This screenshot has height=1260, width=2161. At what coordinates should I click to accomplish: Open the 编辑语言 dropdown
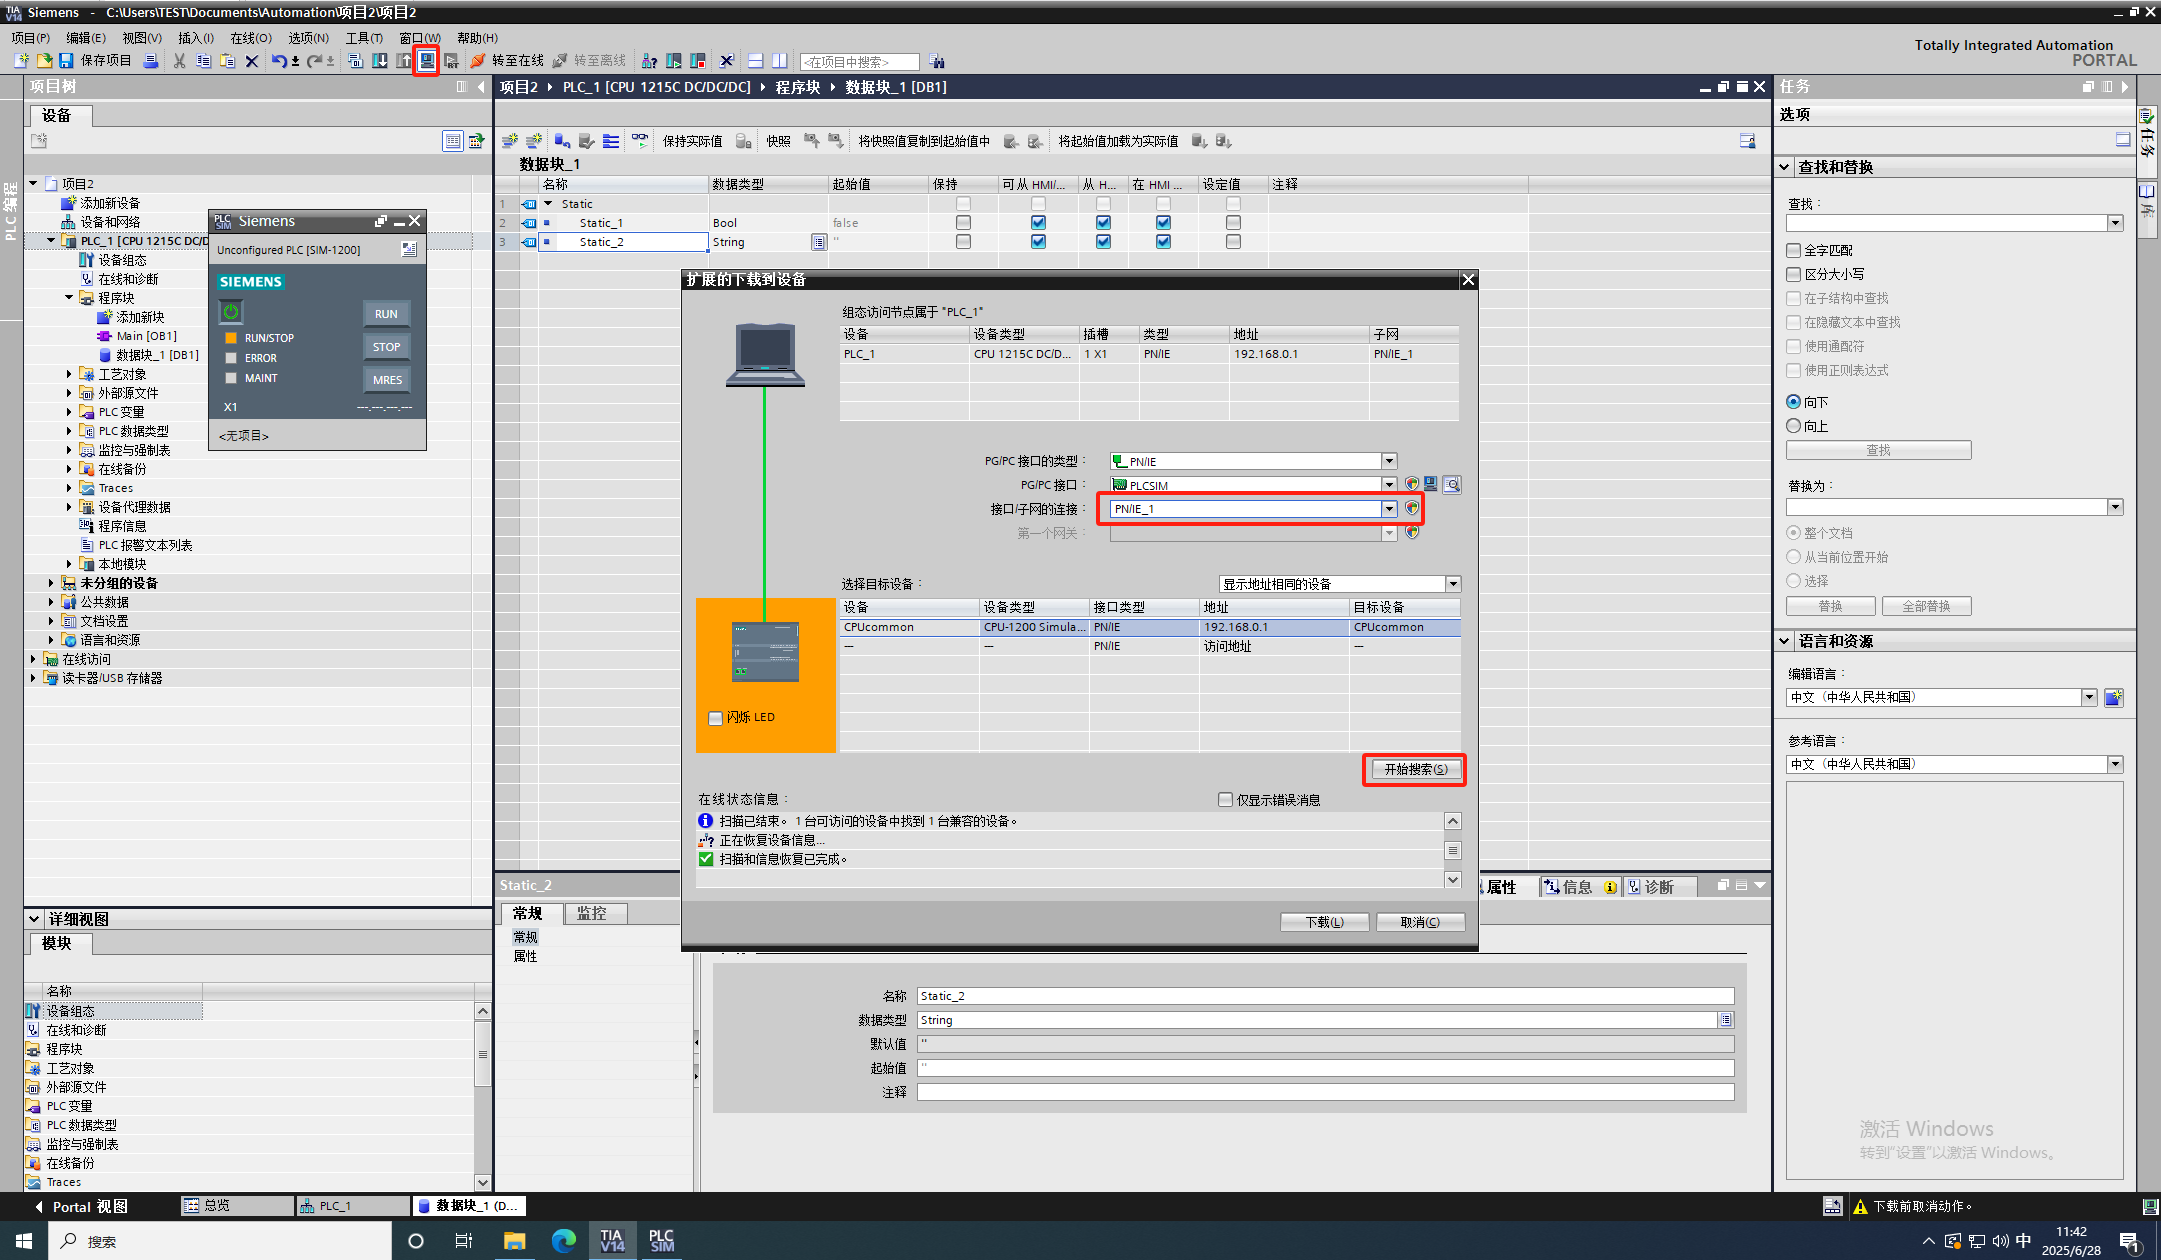click(2089, 697)
